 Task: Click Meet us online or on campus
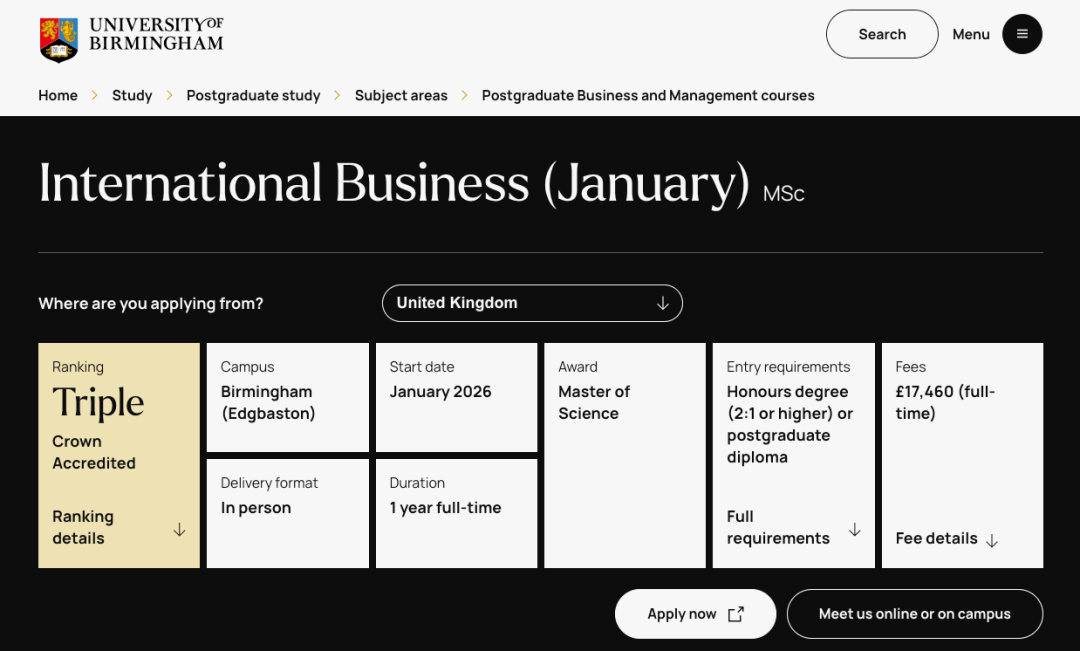coord(915,614)
